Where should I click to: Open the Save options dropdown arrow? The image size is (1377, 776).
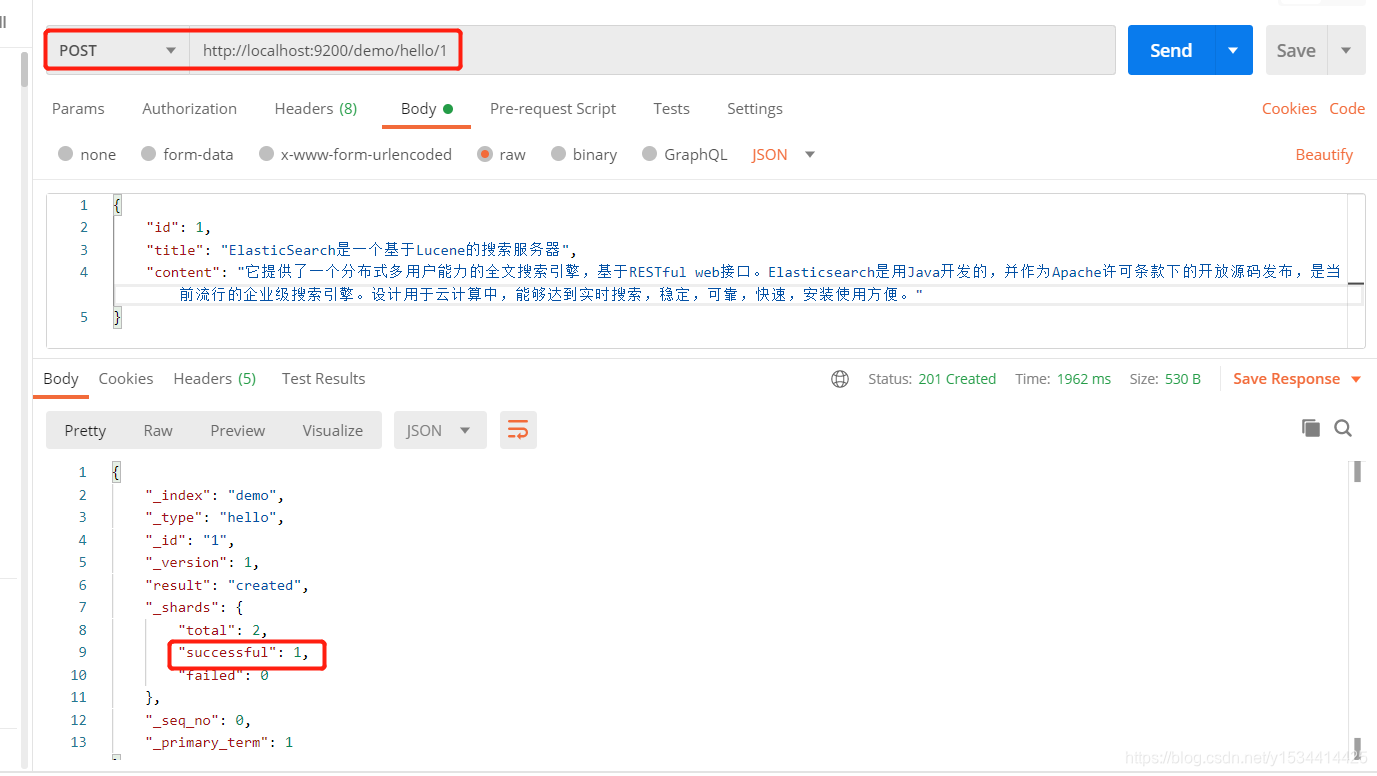pyautogui.click(x=1346, y=50)
